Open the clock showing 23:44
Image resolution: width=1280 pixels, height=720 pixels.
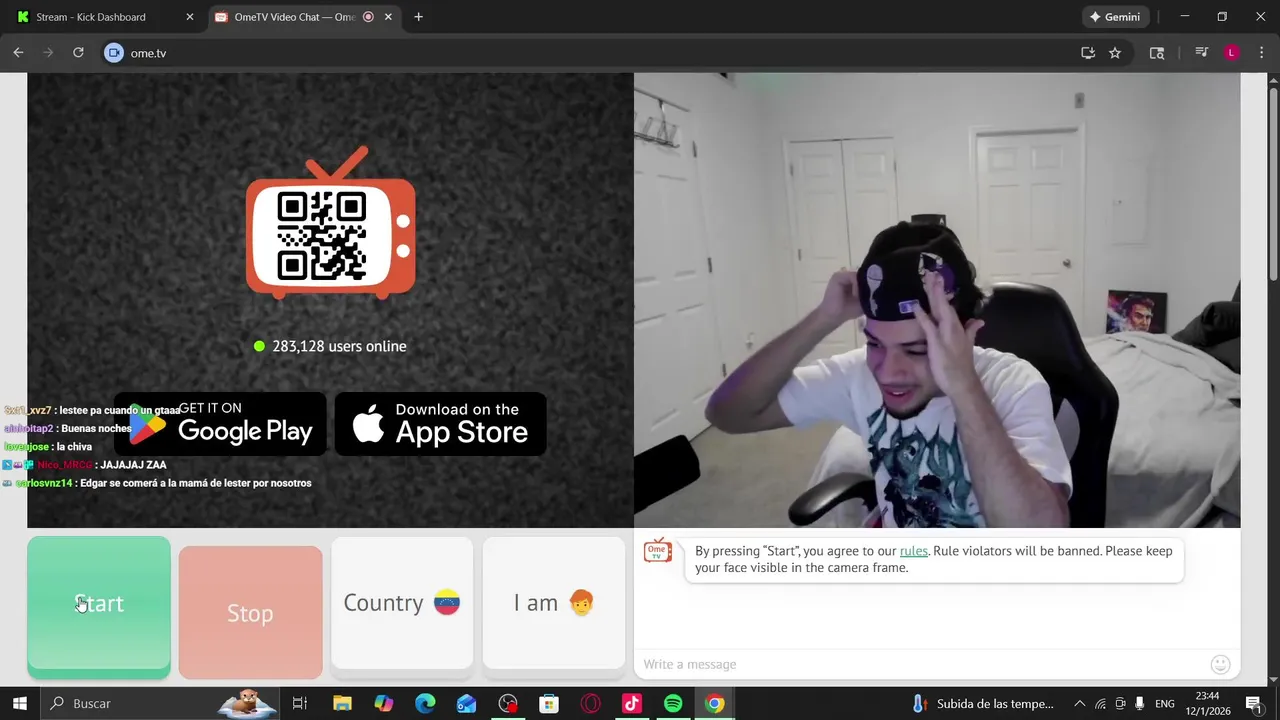[x=1207, y=704]
